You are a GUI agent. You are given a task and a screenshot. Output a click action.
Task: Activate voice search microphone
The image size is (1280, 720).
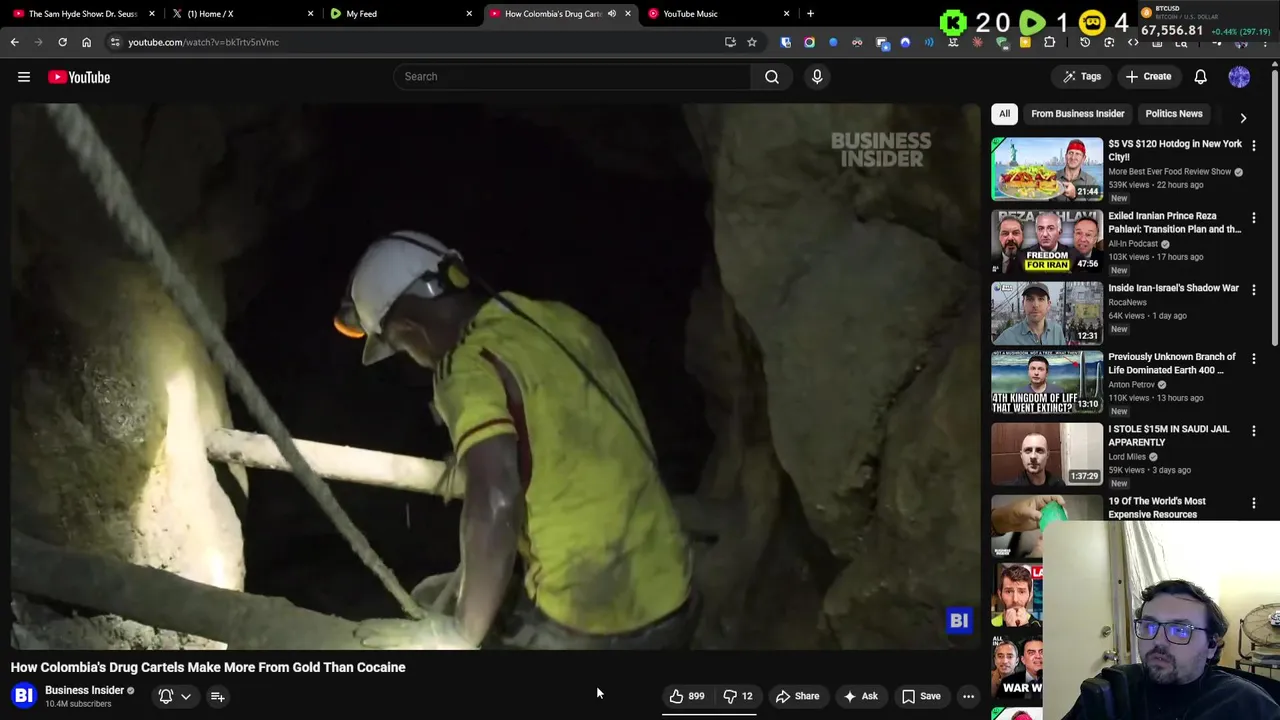coord(817,77)
